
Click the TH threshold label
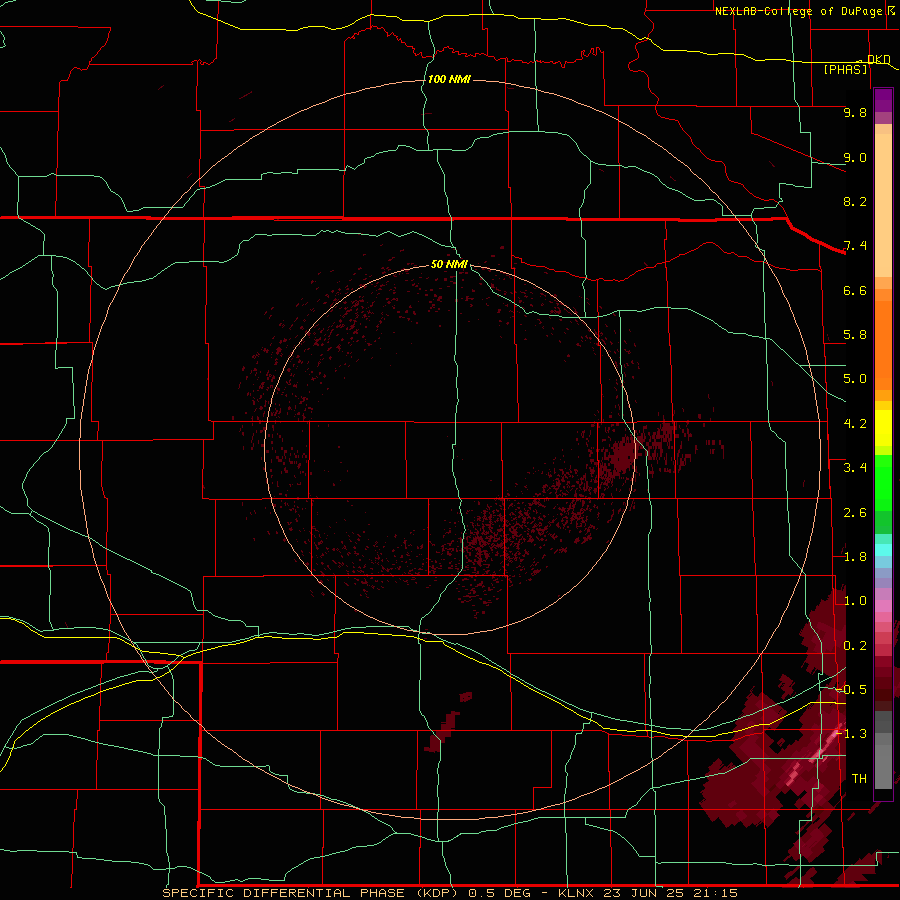pos(859,779)
